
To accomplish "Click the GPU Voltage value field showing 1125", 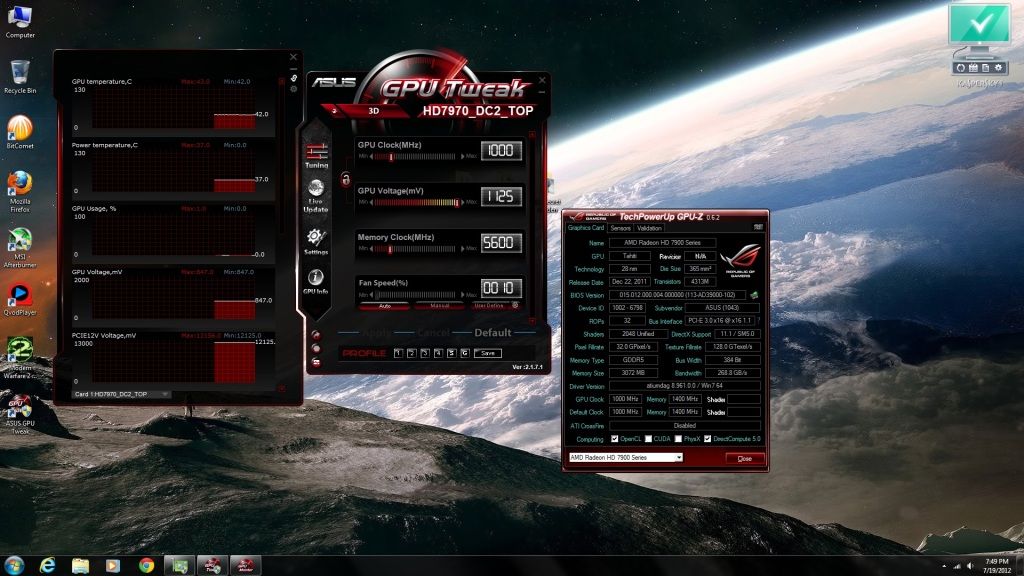I will coord(502,196).
